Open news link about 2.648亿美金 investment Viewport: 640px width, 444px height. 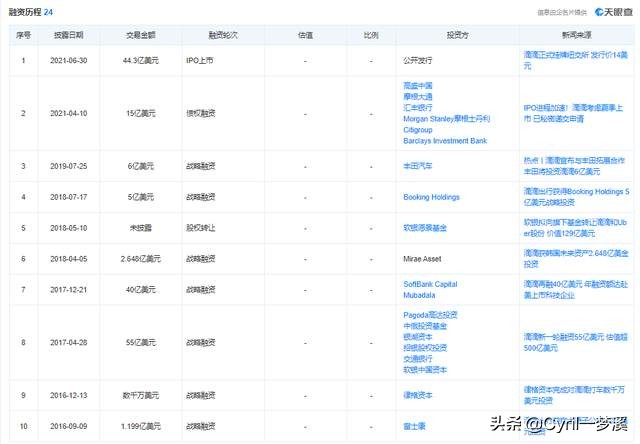[x=576, y=259]
